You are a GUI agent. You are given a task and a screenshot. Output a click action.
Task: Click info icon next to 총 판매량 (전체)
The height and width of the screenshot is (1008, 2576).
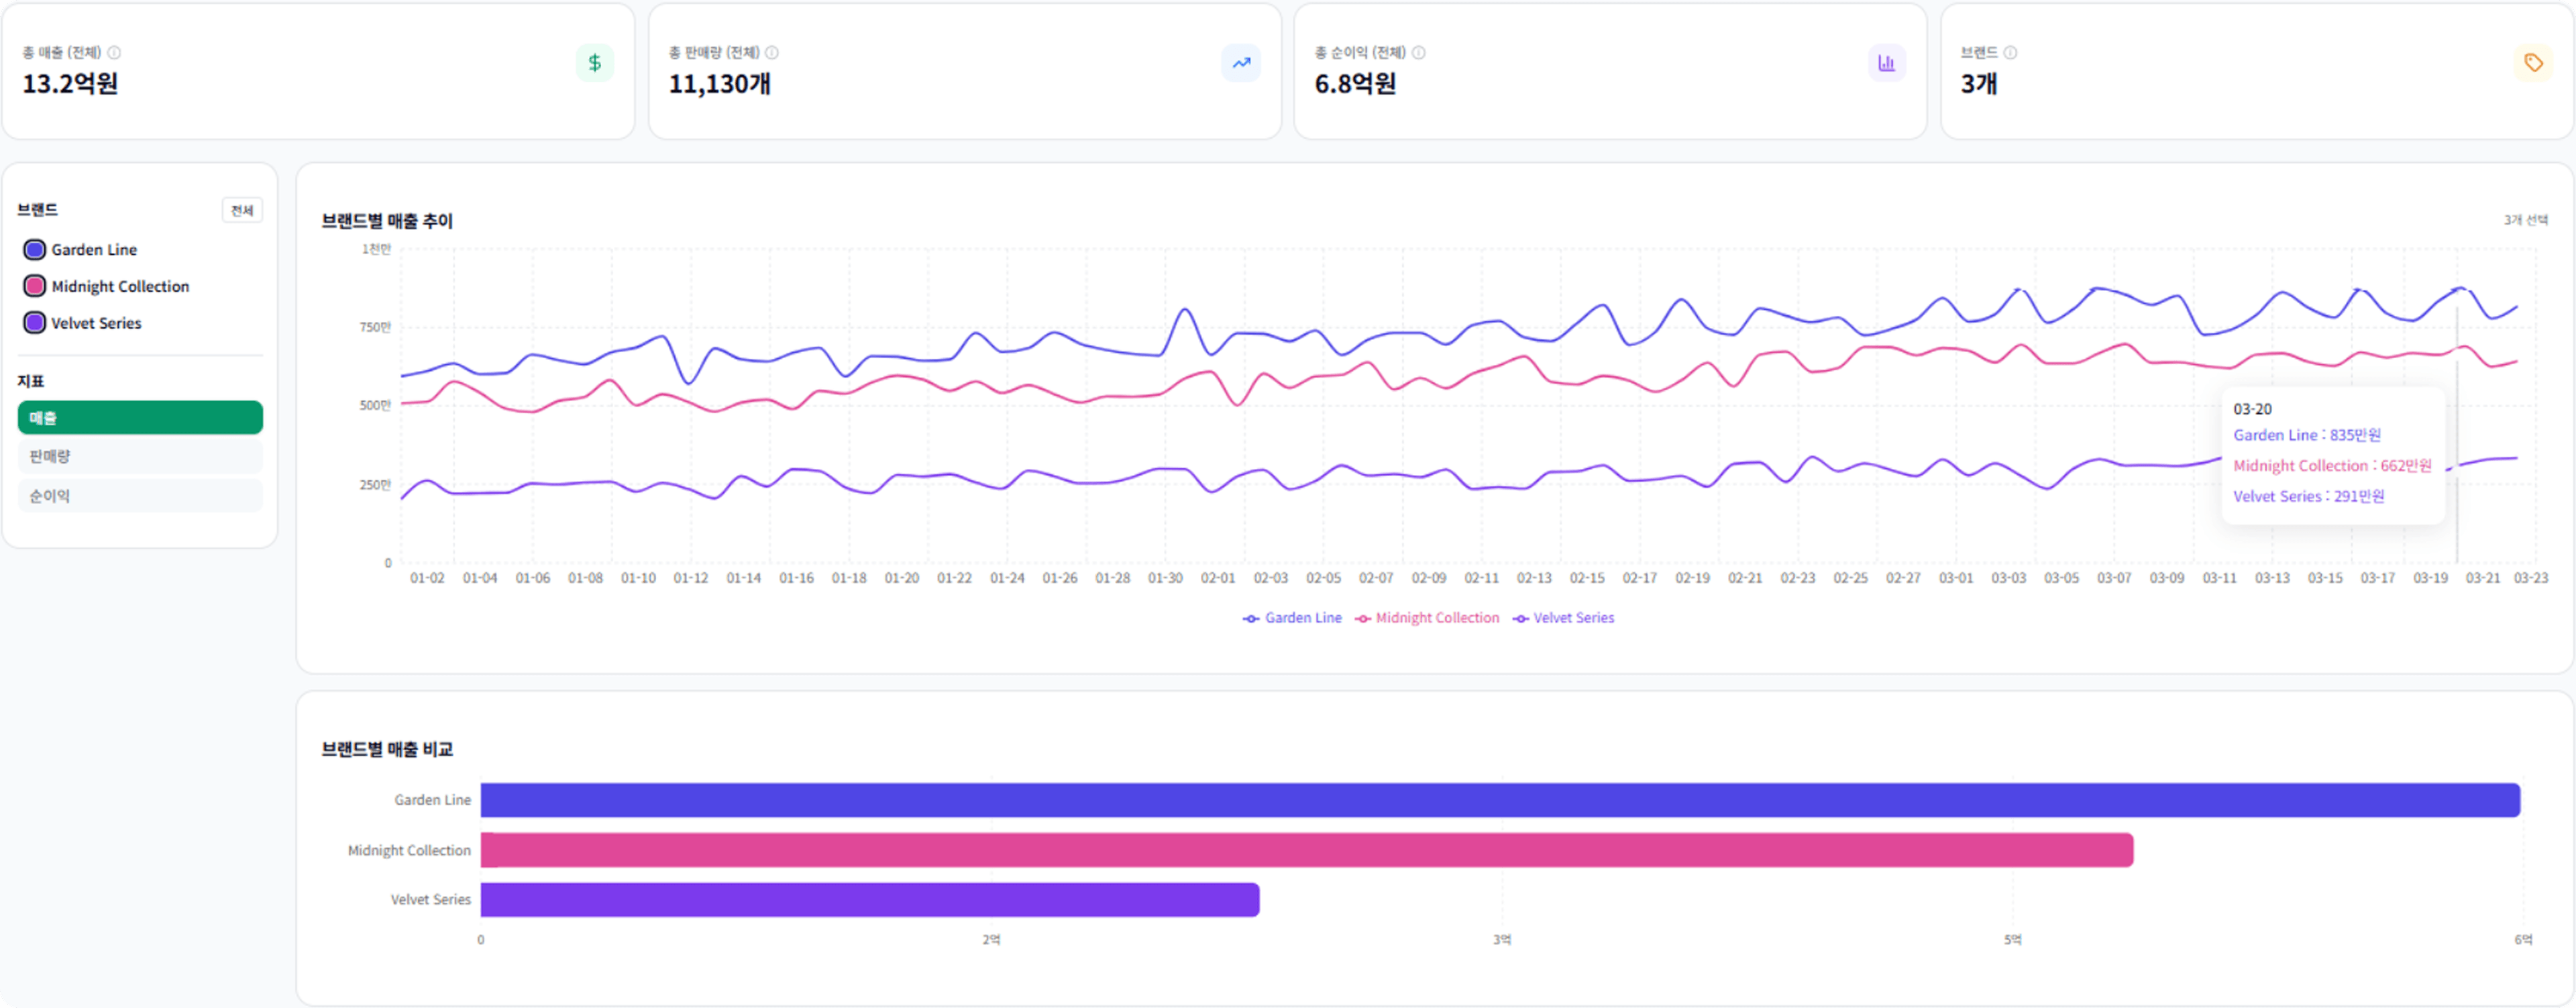(772, 52)
